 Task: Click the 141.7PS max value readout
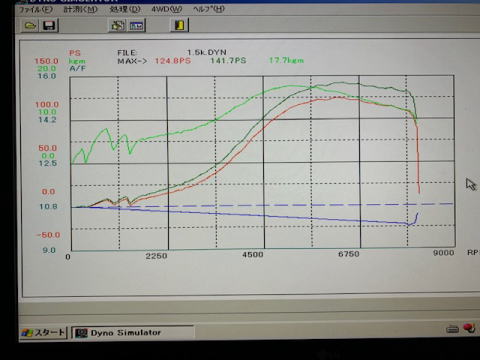(x=228, y=61)
